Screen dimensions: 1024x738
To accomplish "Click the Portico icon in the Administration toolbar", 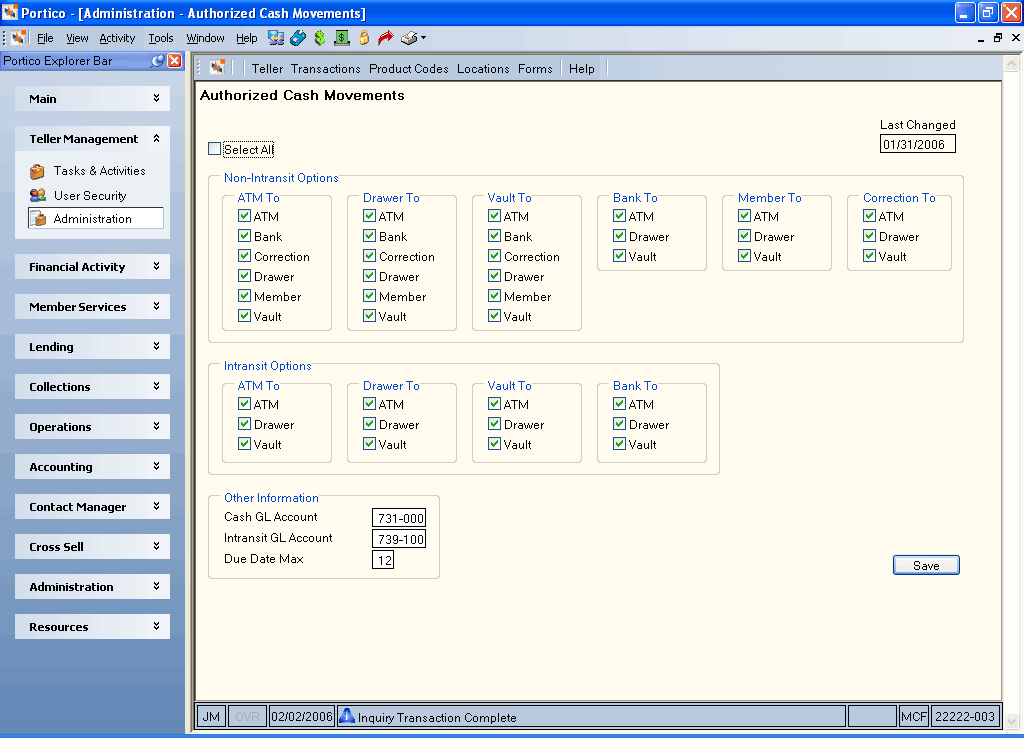I will [217, 67].
